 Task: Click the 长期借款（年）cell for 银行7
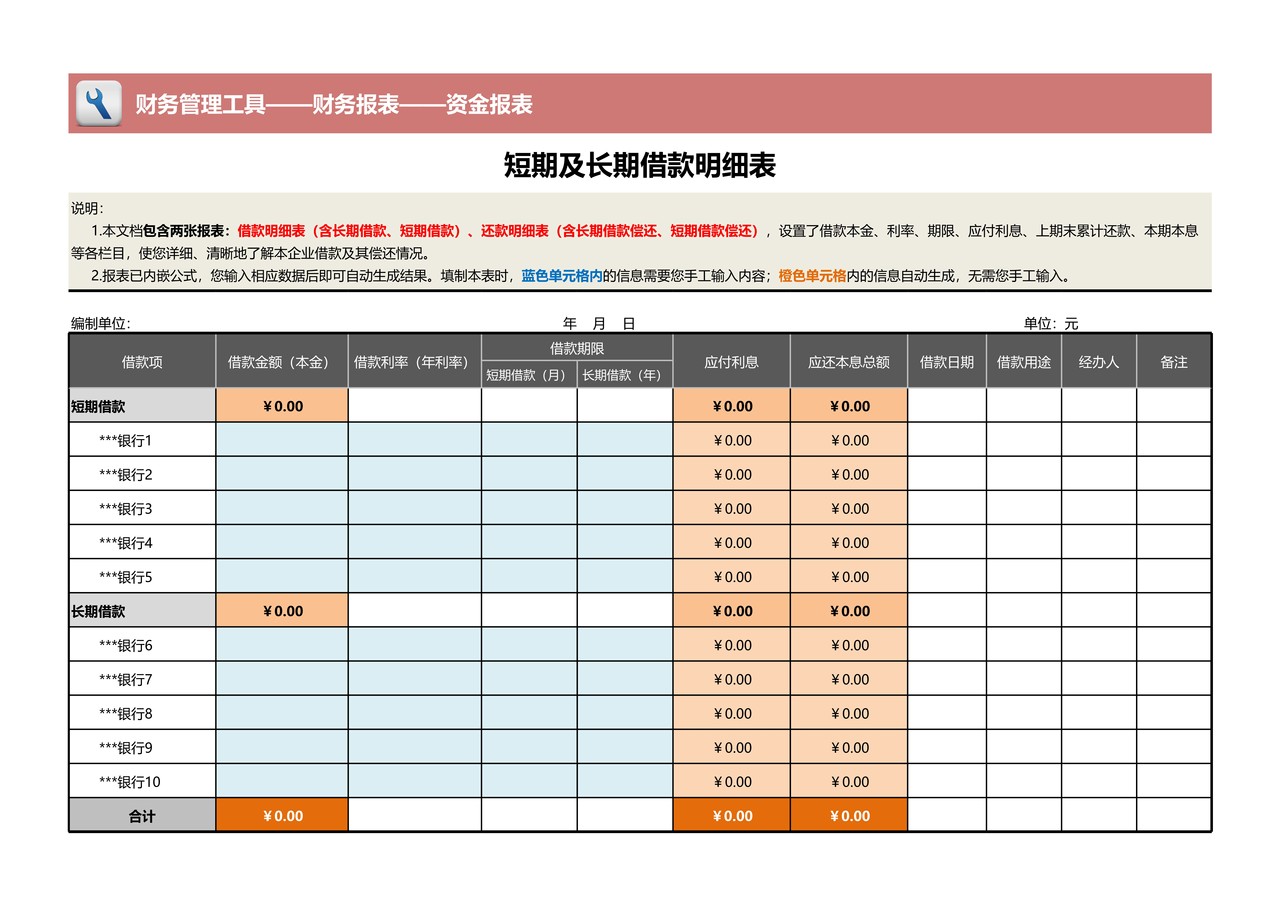point(624,679)
